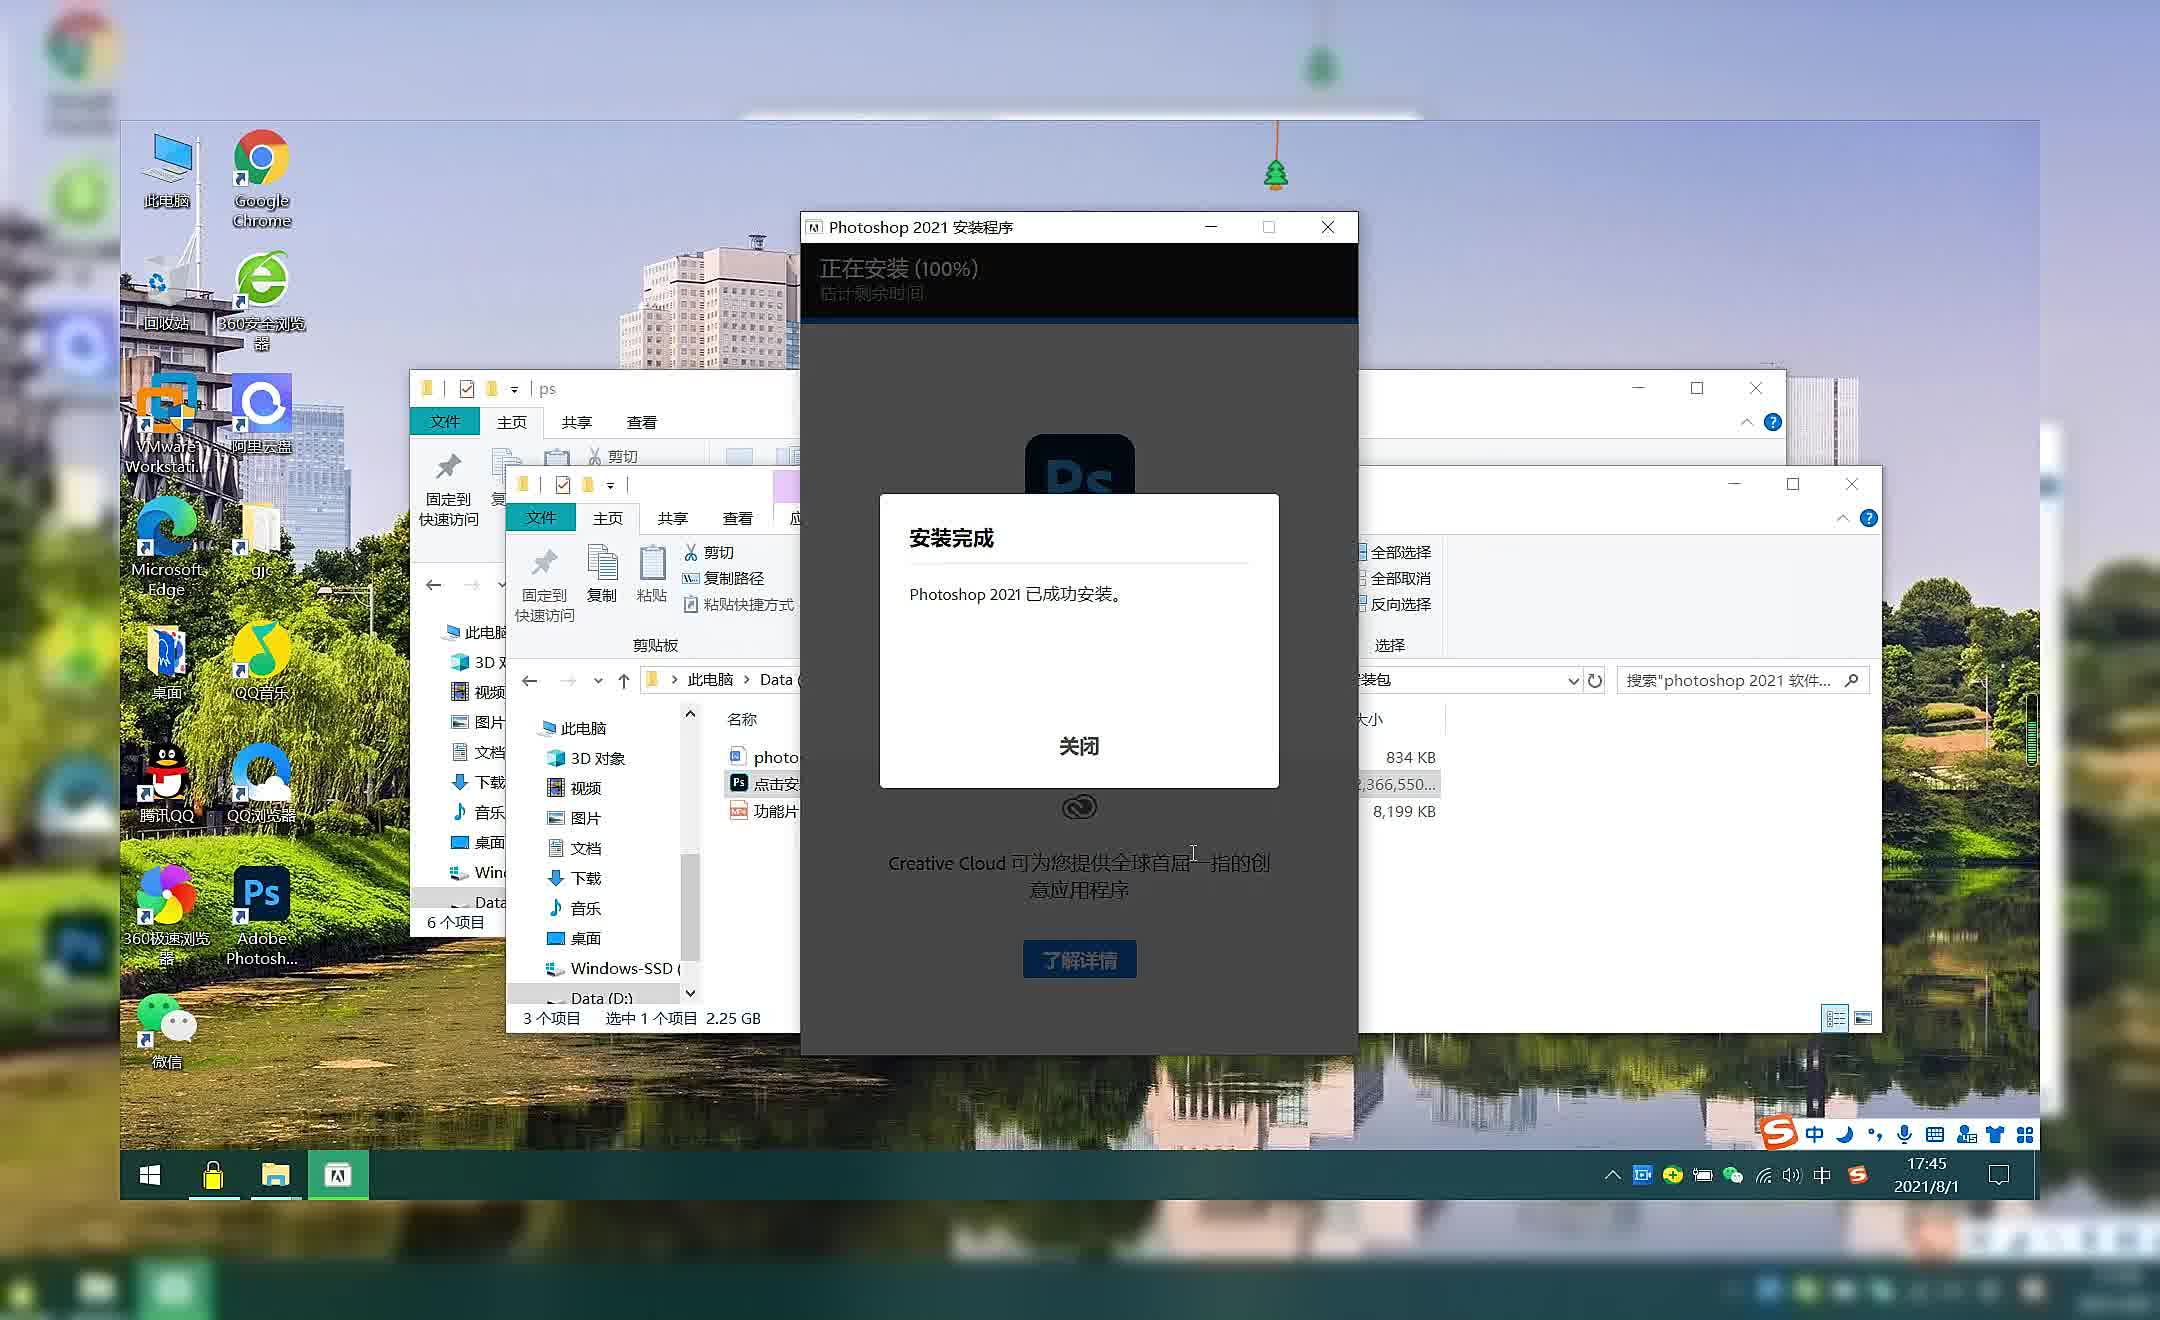Click the photoshop 2021 search box

pos(1742,680)
